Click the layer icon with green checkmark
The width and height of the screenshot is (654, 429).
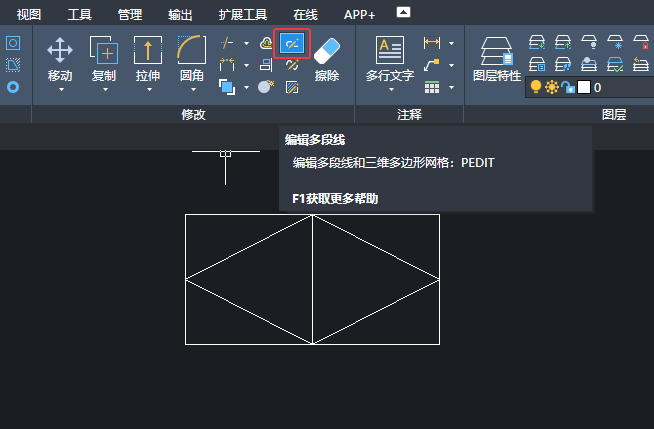(x=615, y=64)
